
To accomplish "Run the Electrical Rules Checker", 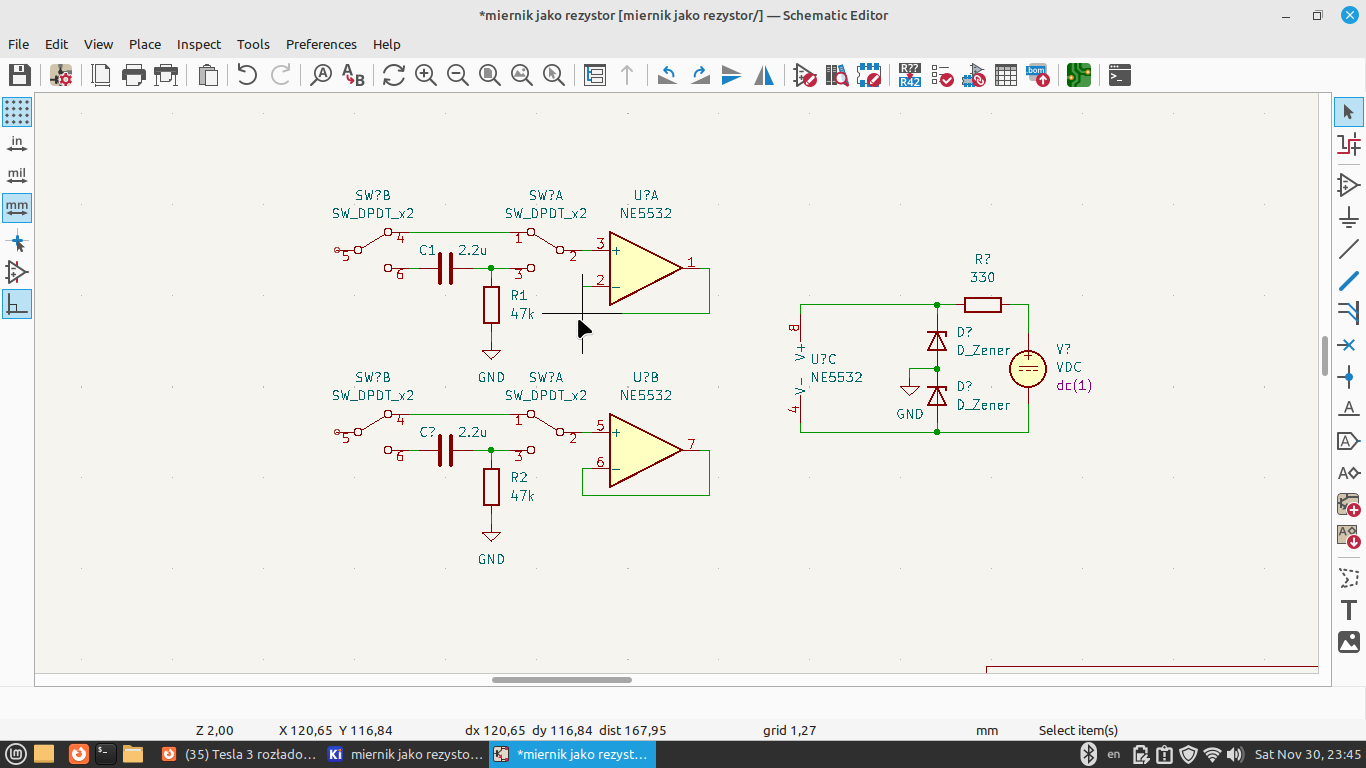I will coord(942,75).
